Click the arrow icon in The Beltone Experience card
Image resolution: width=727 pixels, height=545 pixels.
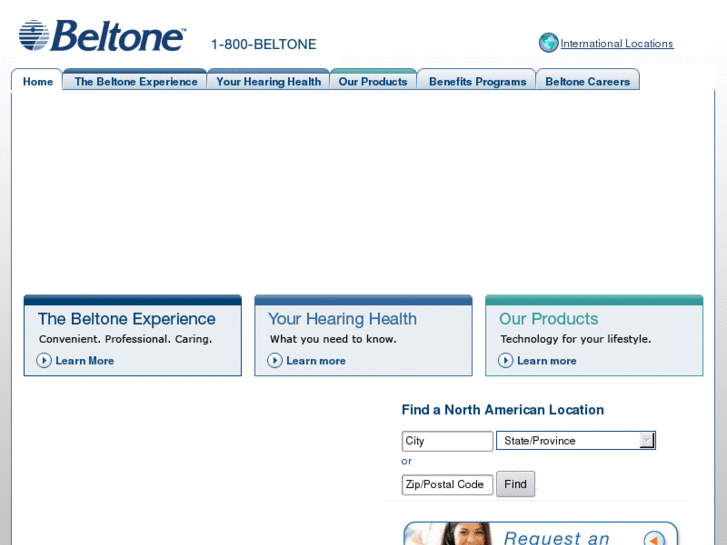[x=44, y=360]
